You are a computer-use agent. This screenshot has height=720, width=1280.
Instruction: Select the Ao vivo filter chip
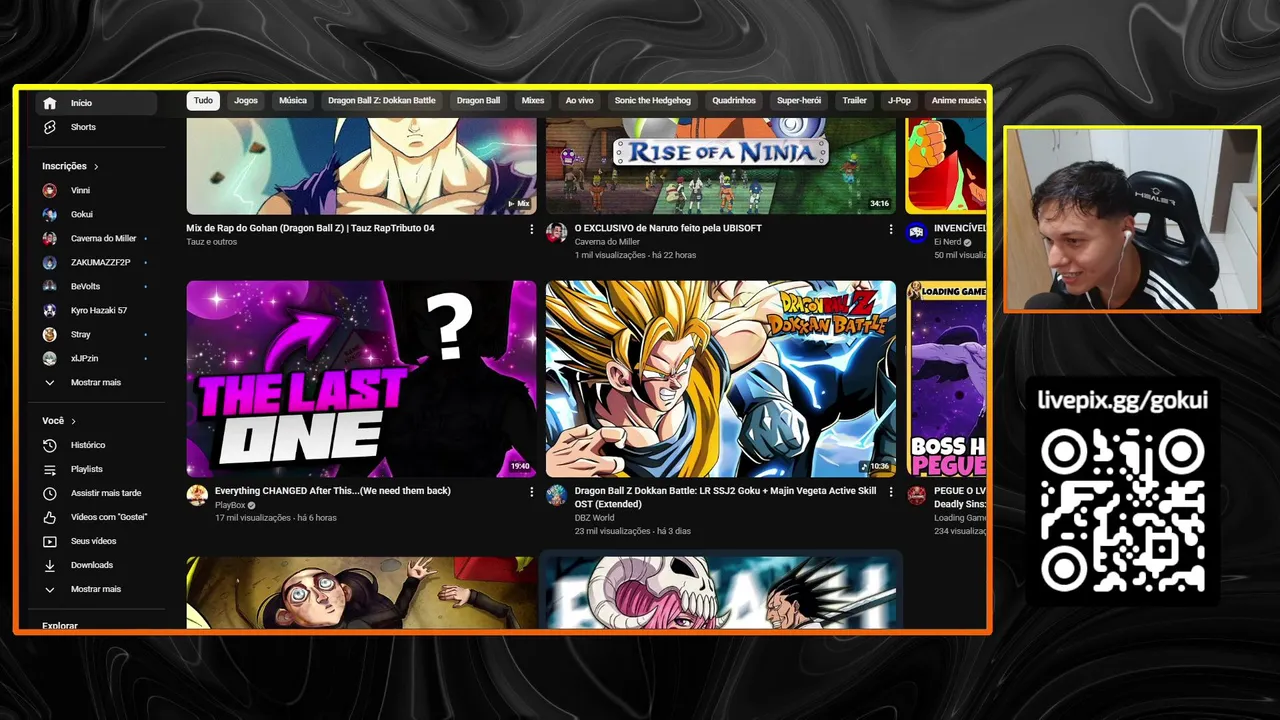579,101
